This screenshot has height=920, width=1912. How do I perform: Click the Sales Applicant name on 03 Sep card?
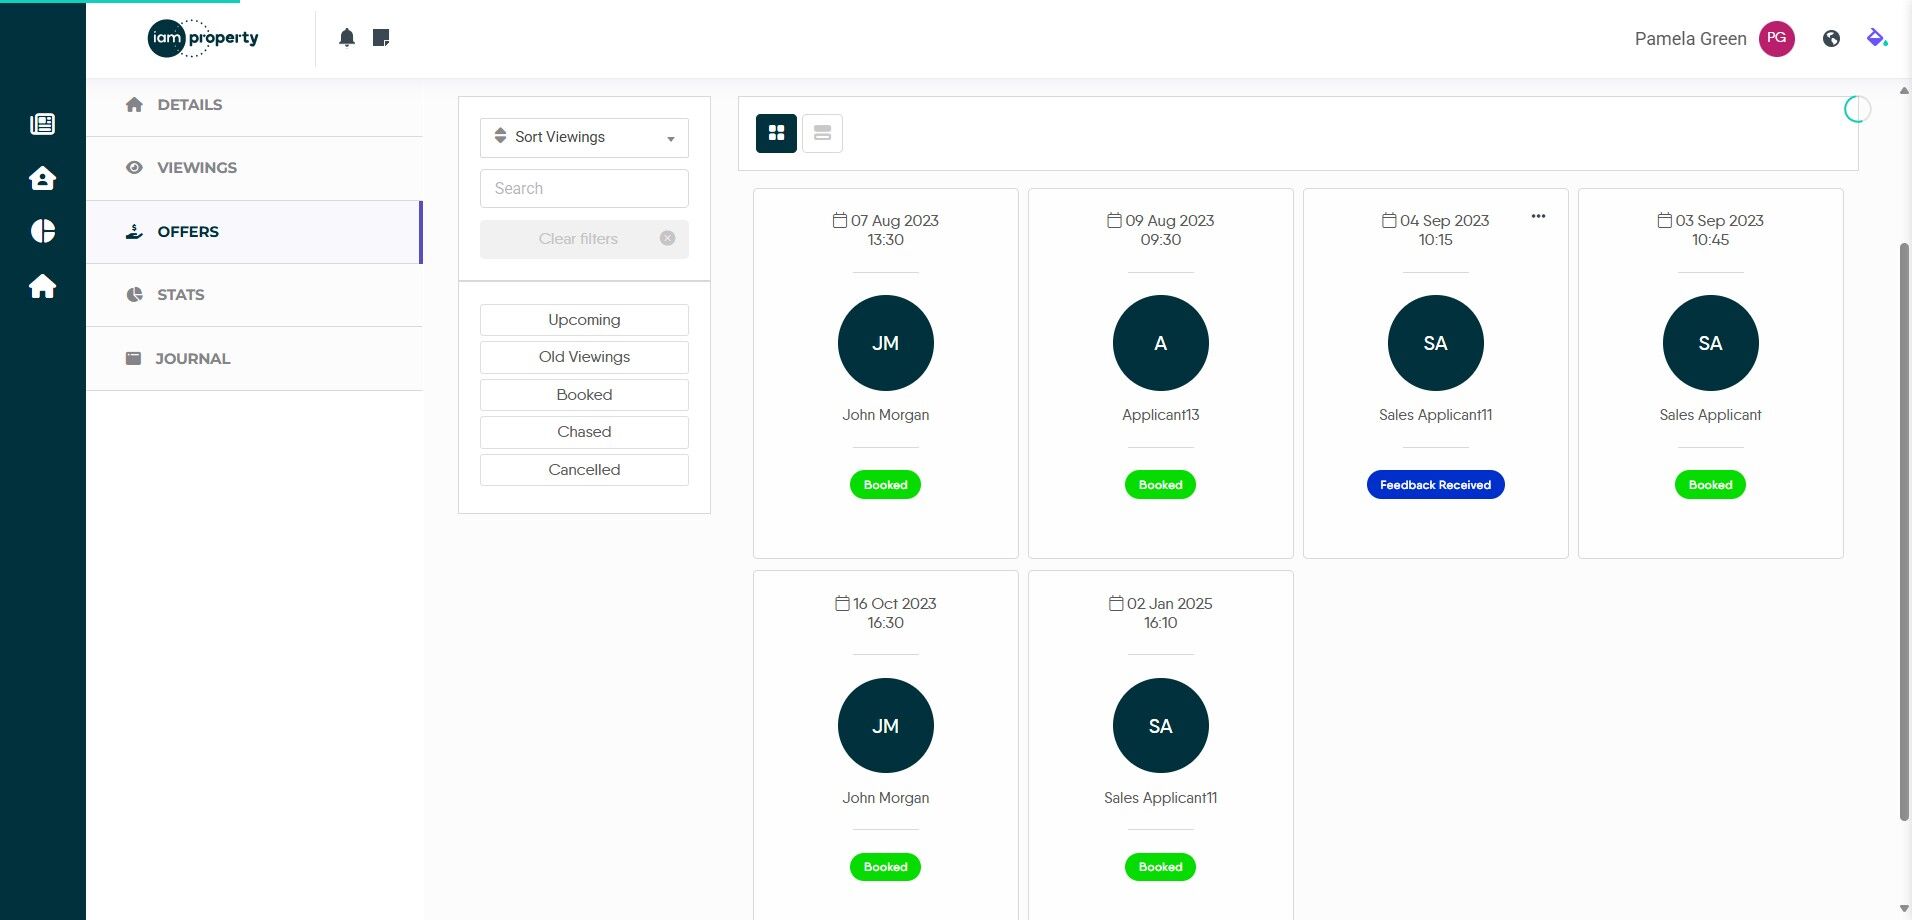click(1711, 415)
